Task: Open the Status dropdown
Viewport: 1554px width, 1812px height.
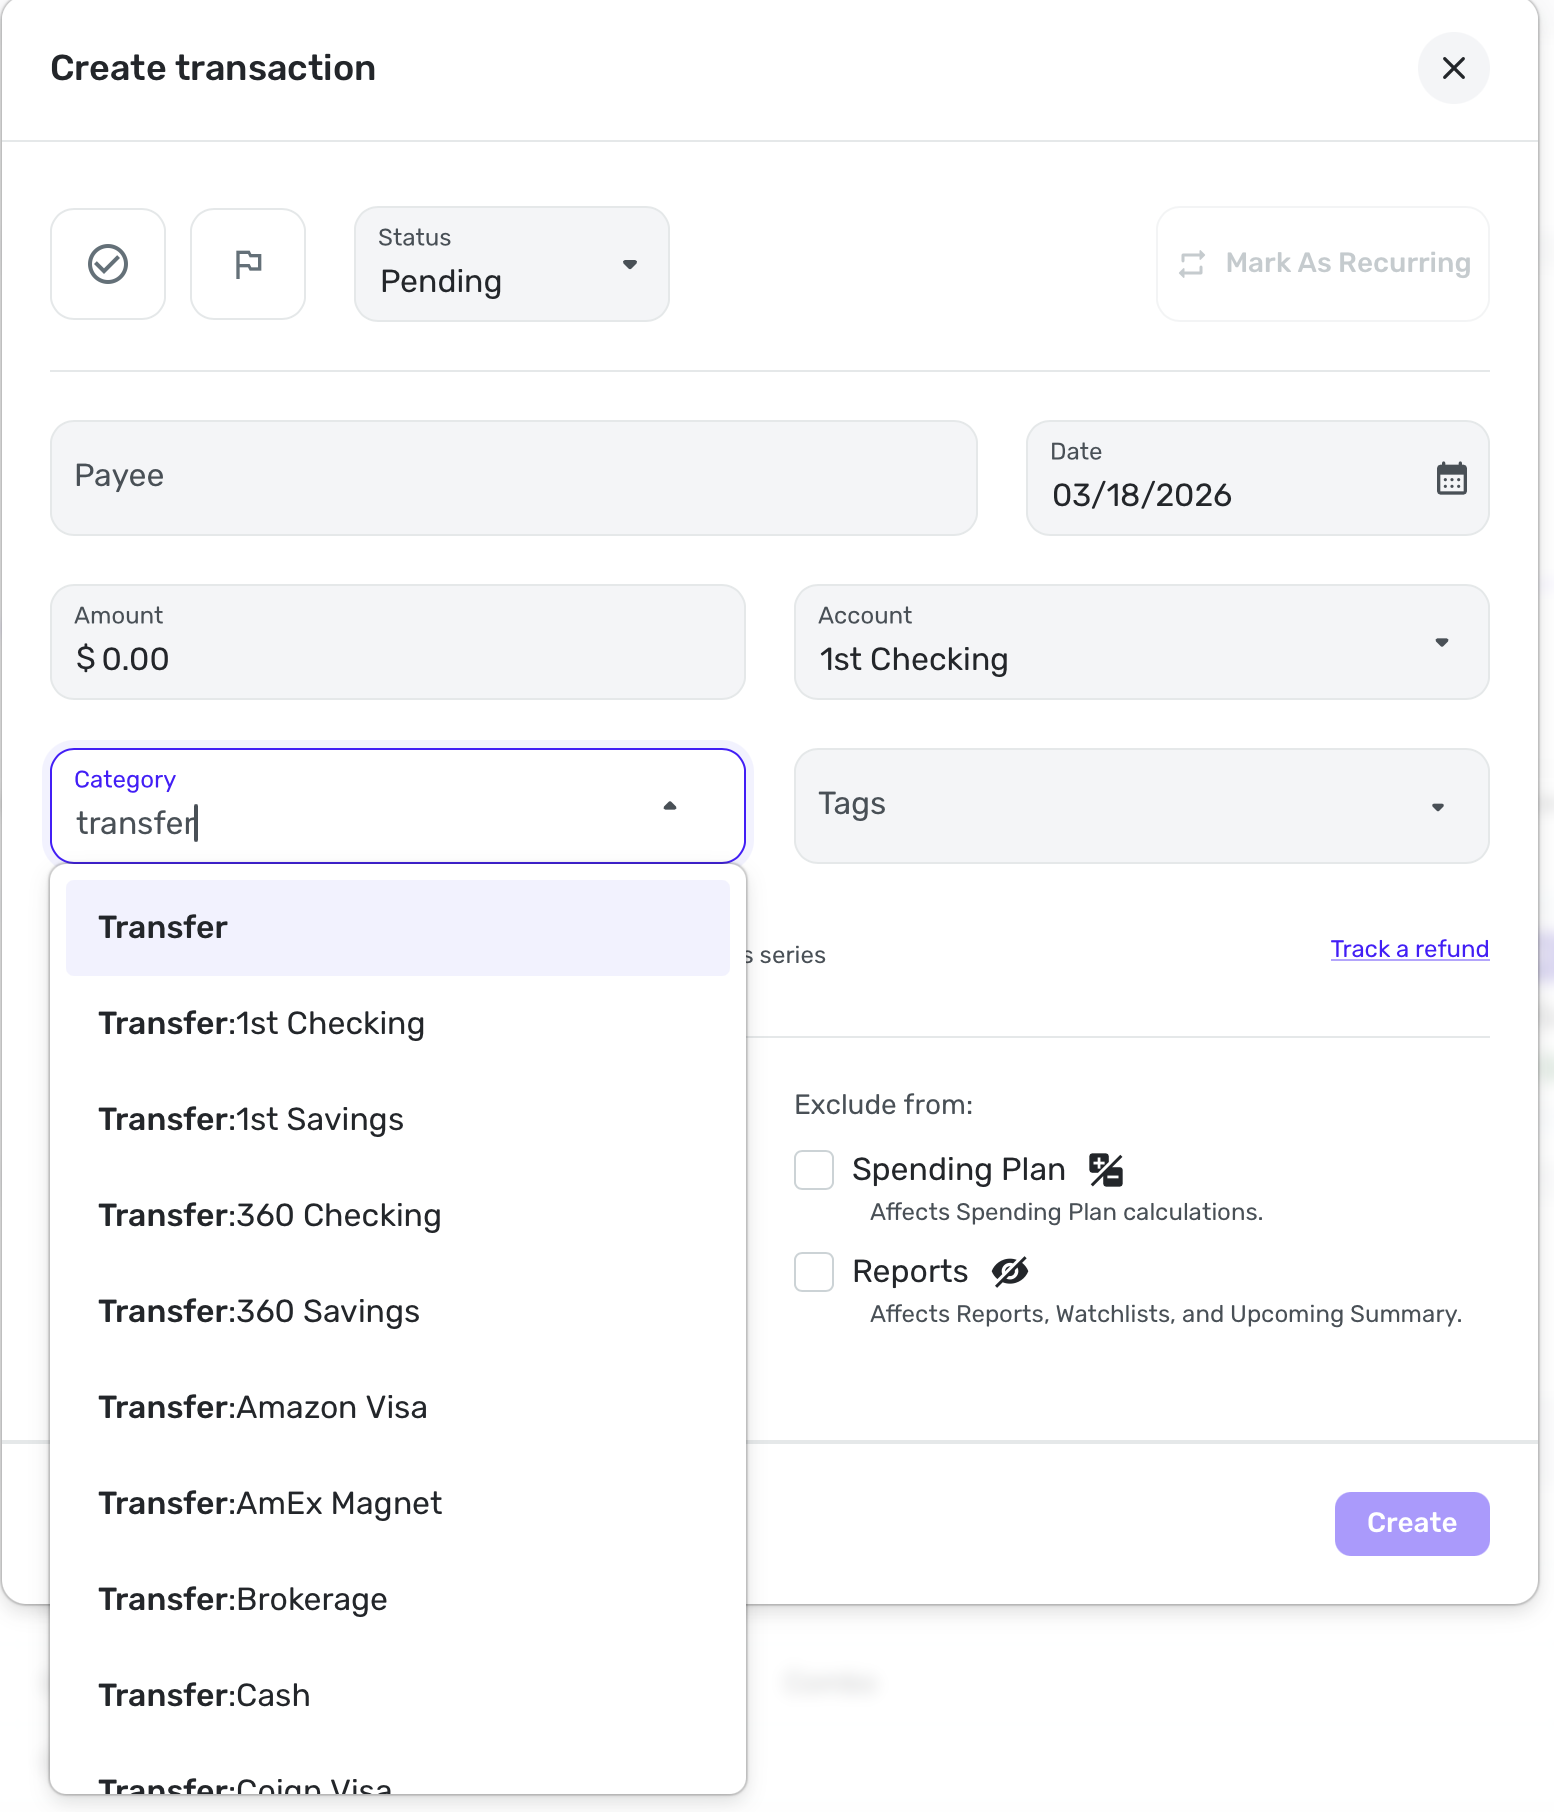Action: tap(511, 264)
